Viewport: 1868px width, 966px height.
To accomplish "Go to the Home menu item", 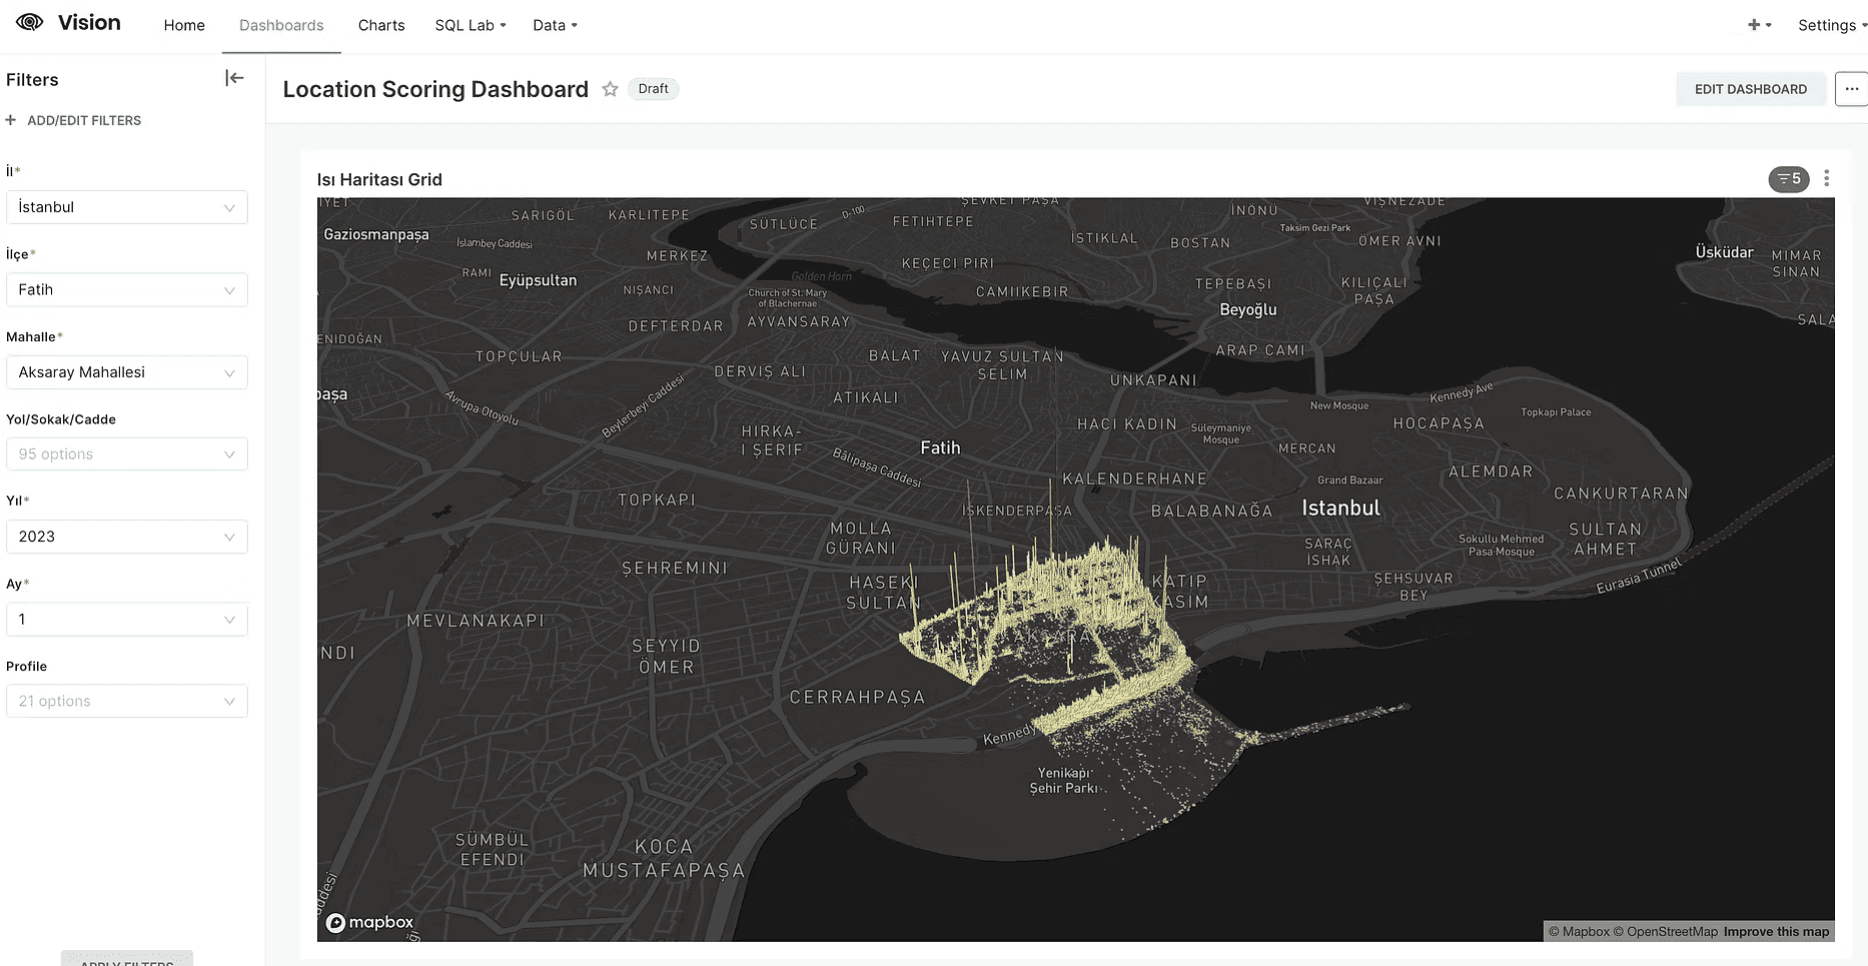I will [x=184, y=25].
